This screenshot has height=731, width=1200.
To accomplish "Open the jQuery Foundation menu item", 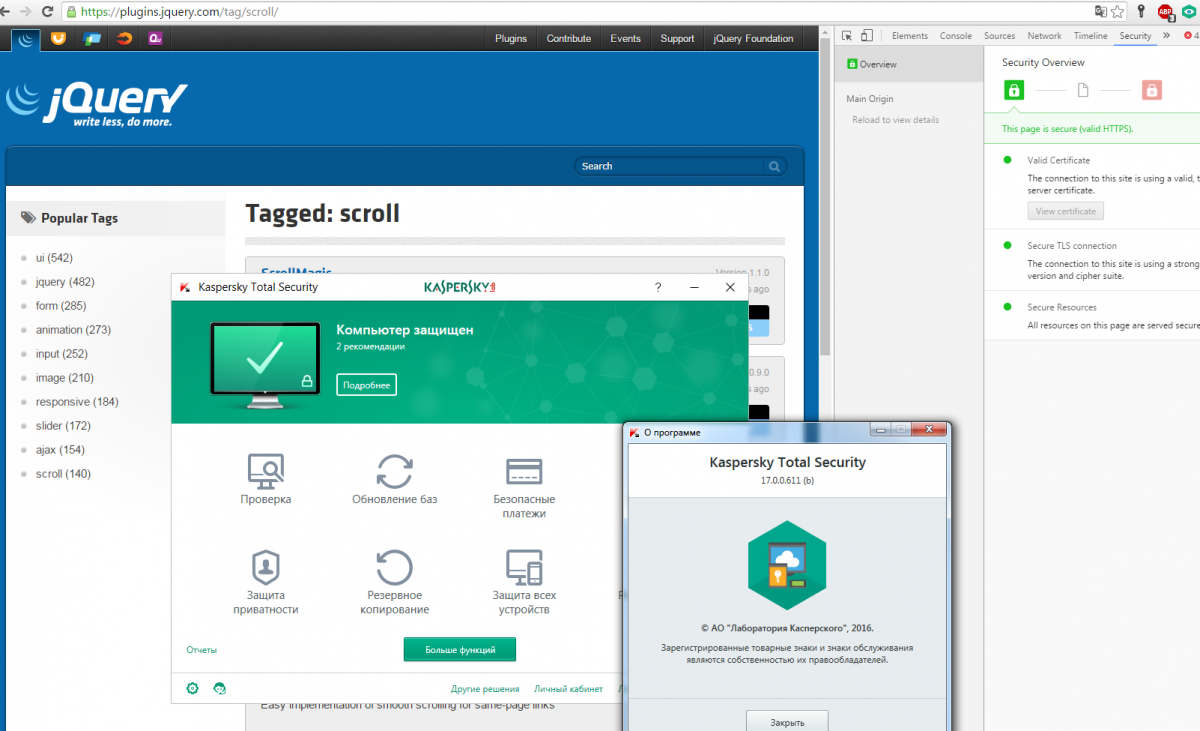I will tap(753, 39).
